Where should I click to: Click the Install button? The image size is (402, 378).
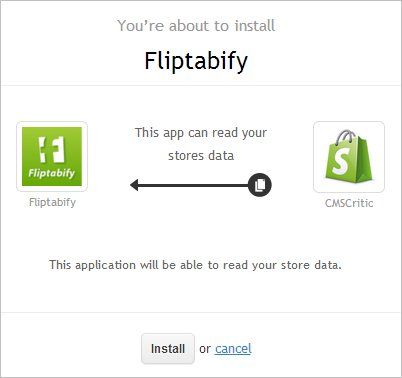click(168, 349)
